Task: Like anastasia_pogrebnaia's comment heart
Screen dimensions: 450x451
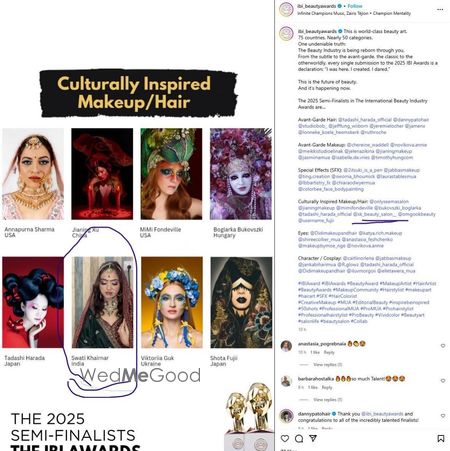Action: tap(443, 346)
